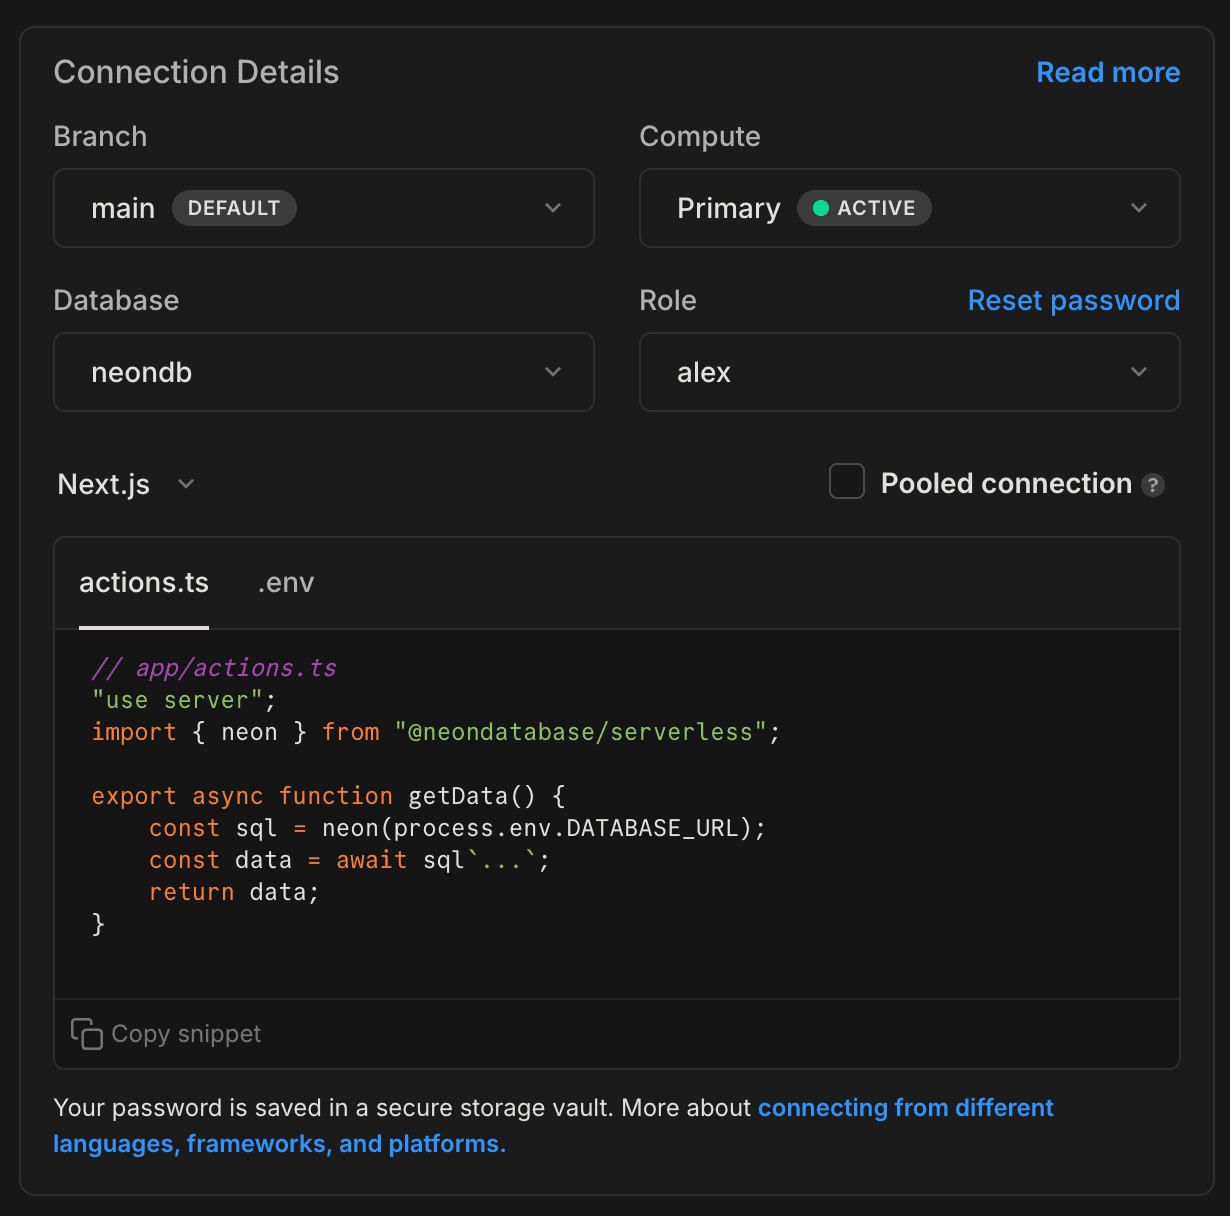The width and height of the screenshot is (1230, 1216).
Task: Click the green ACTIVE status dot
Action: [820, 208]
